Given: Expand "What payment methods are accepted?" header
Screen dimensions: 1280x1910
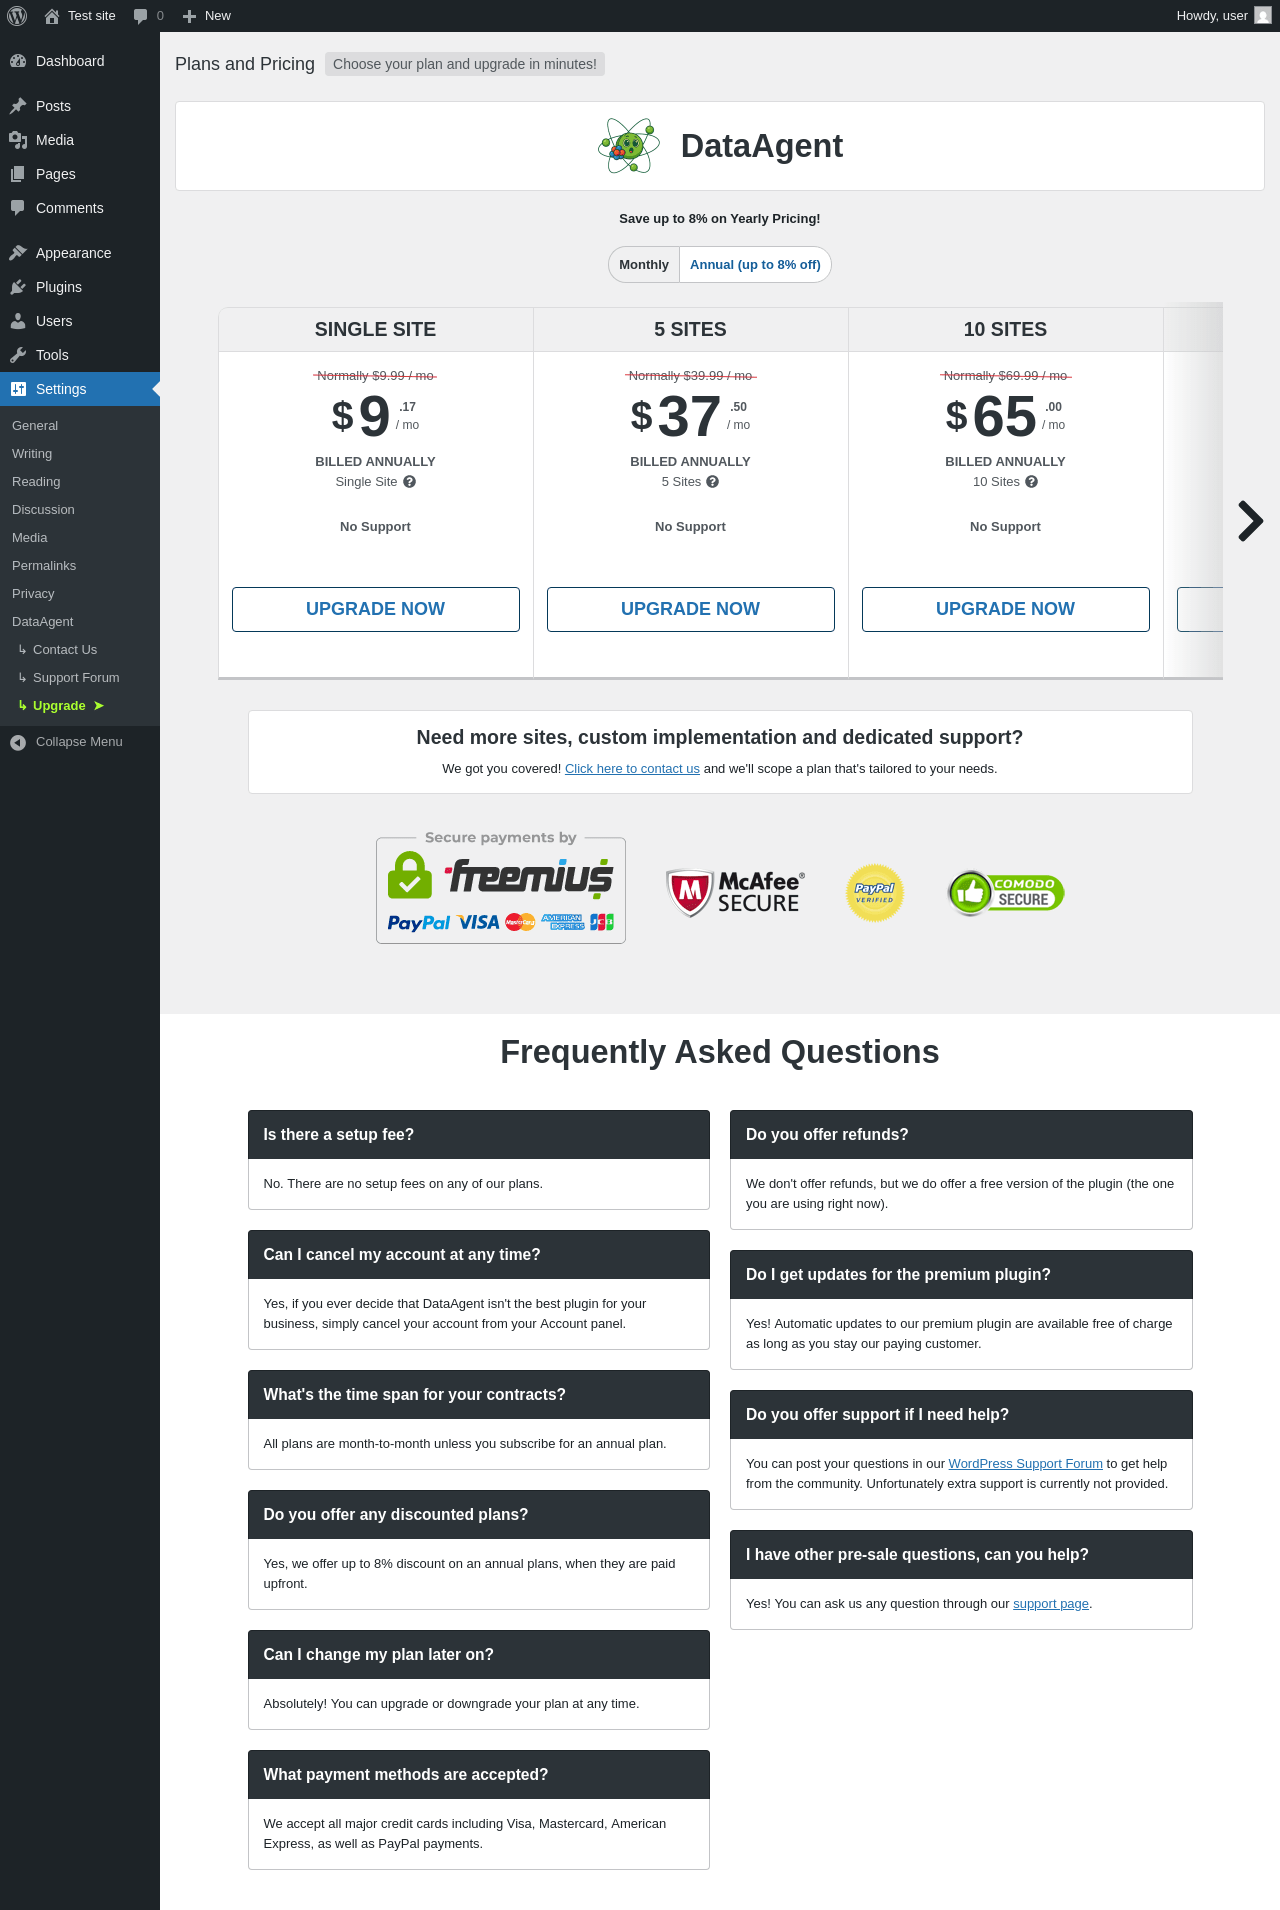Looking at the screenshot, I should [x=479, y=1775].
